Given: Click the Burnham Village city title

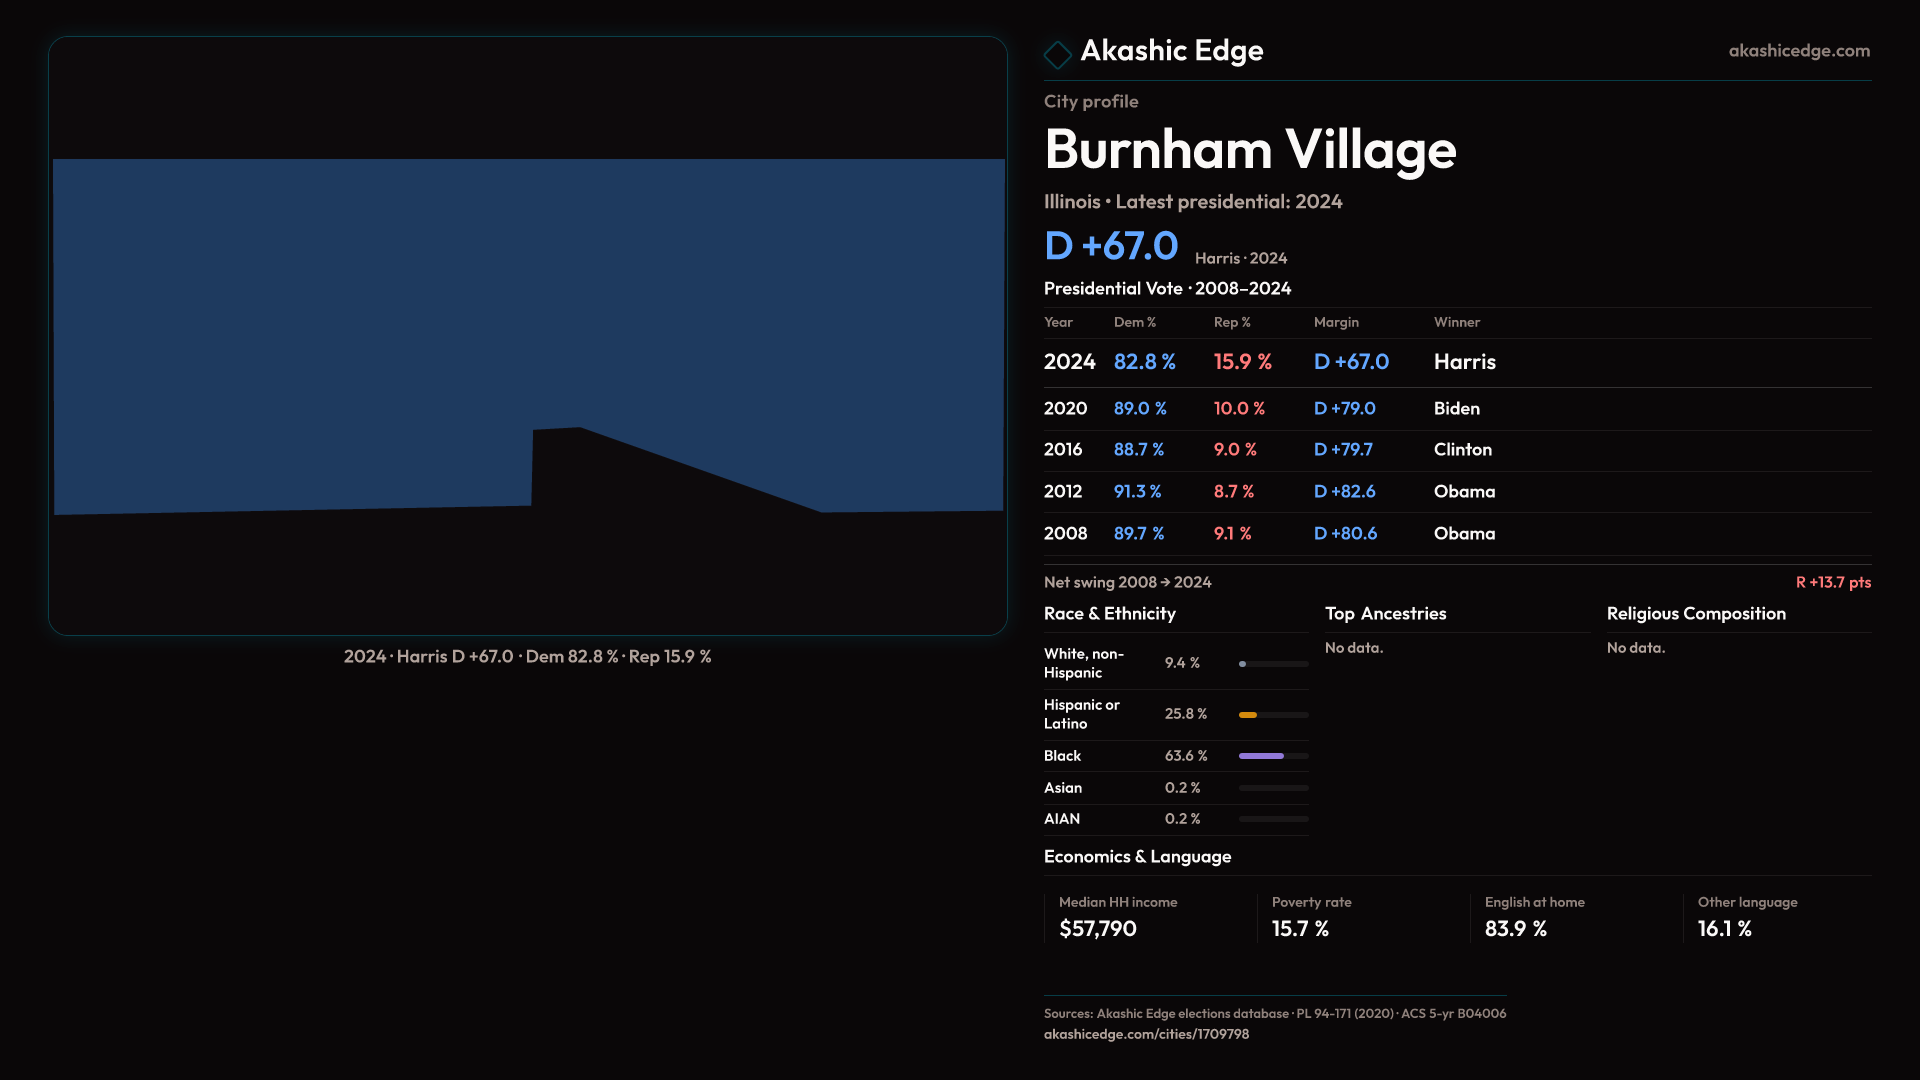Looking at the screenshot, I should pos(1249,150).
